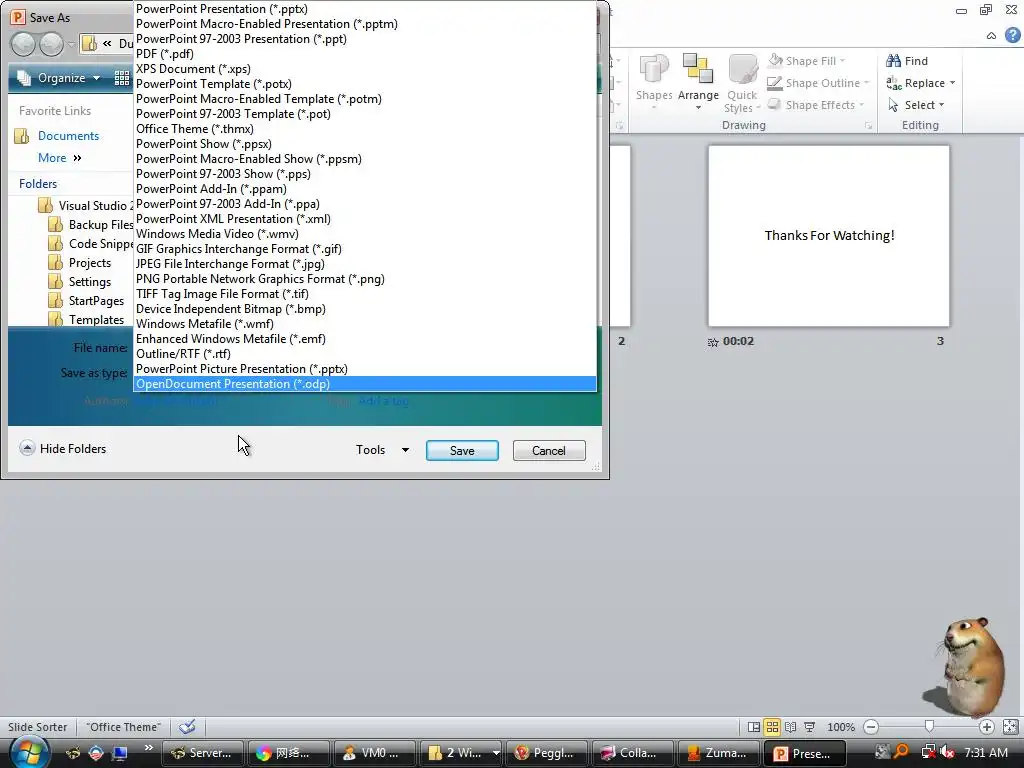Click the zoom in plus button
1024x768 pixels.
pos(986,727)
